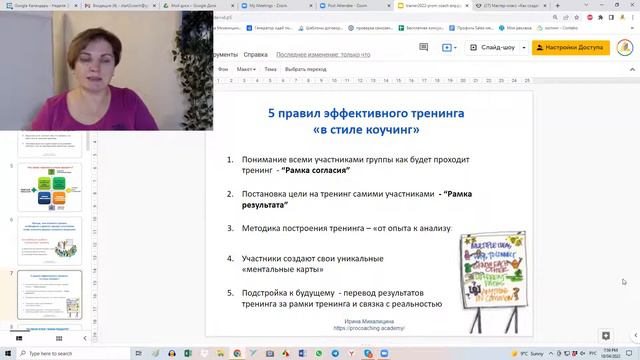640x360 pixels.
Task: Click the slide title about 5 правил
Action: tap(366, 121)
